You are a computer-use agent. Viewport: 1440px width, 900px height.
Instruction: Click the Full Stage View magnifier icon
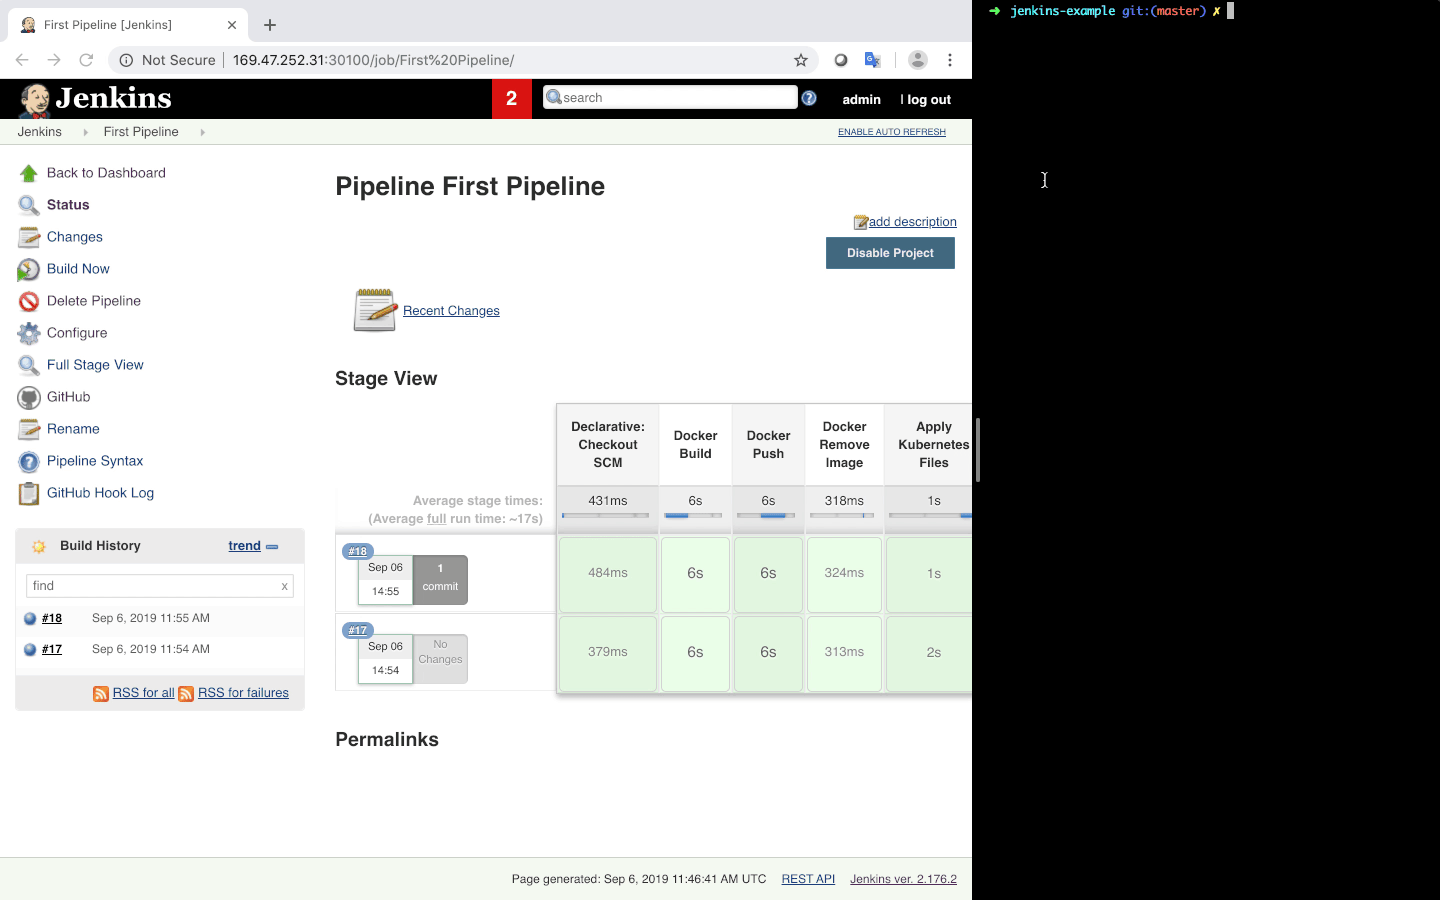point(29,365)
